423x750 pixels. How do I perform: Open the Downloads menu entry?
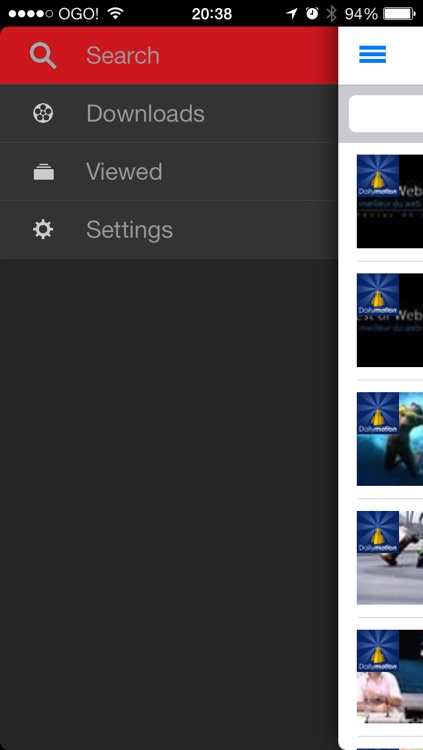coord(168,113)
